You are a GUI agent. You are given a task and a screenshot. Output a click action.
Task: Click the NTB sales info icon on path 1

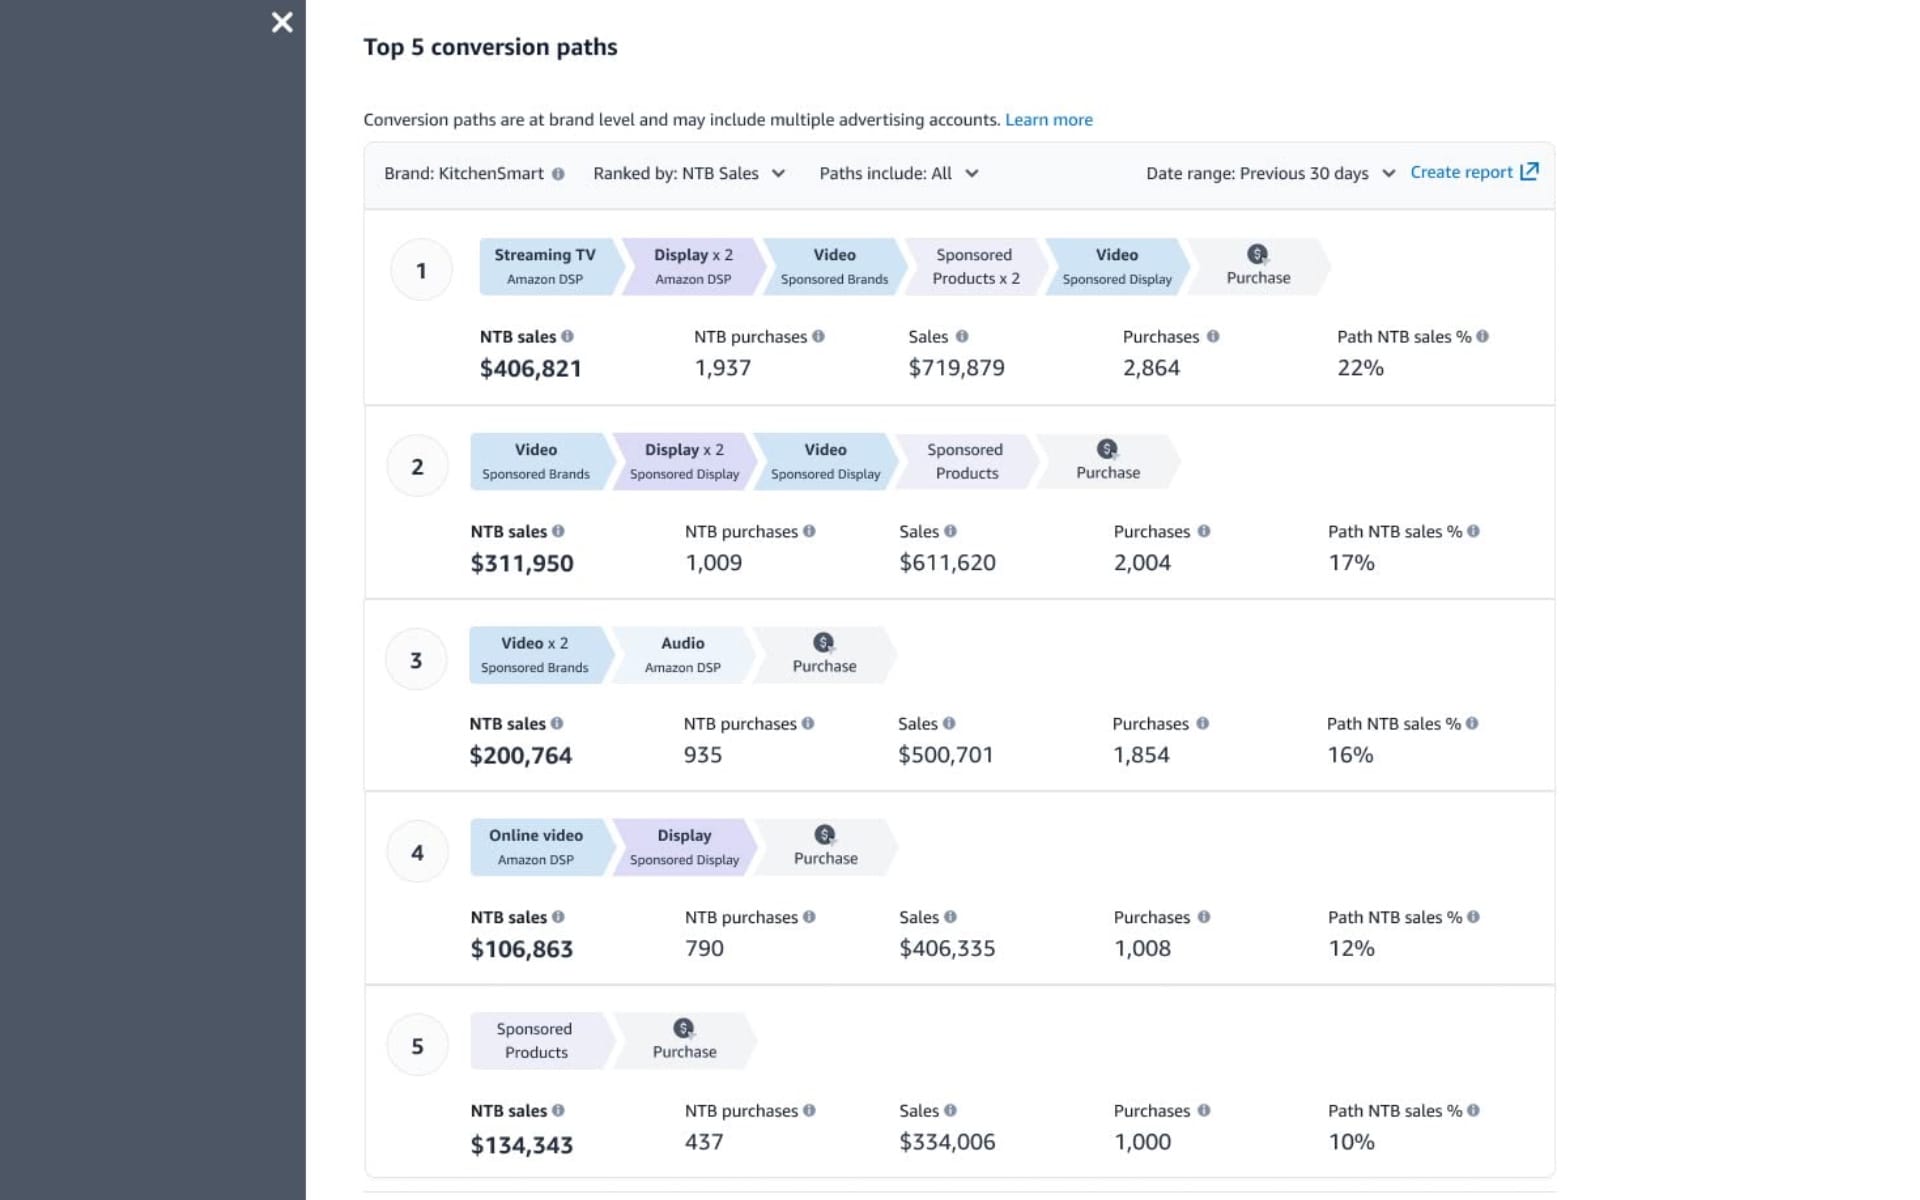[570, 336]
